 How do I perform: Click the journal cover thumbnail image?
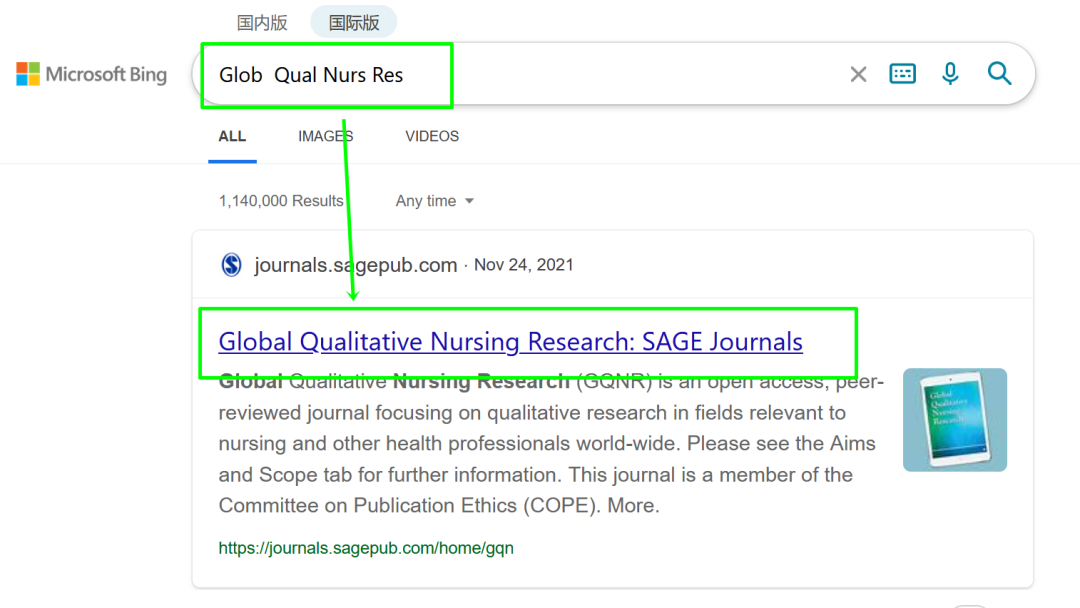pos(955,420)
